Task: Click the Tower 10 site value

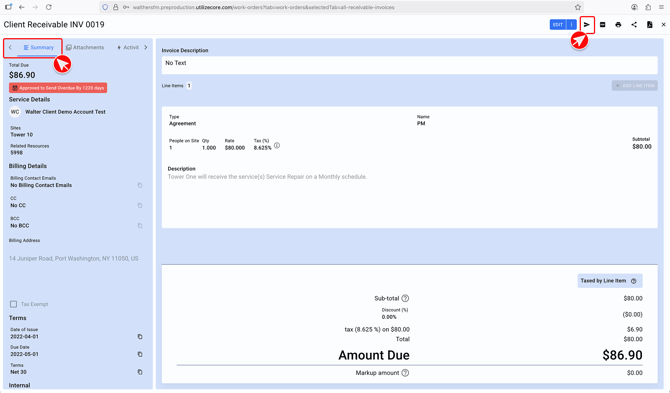Action: coord(22,135)
